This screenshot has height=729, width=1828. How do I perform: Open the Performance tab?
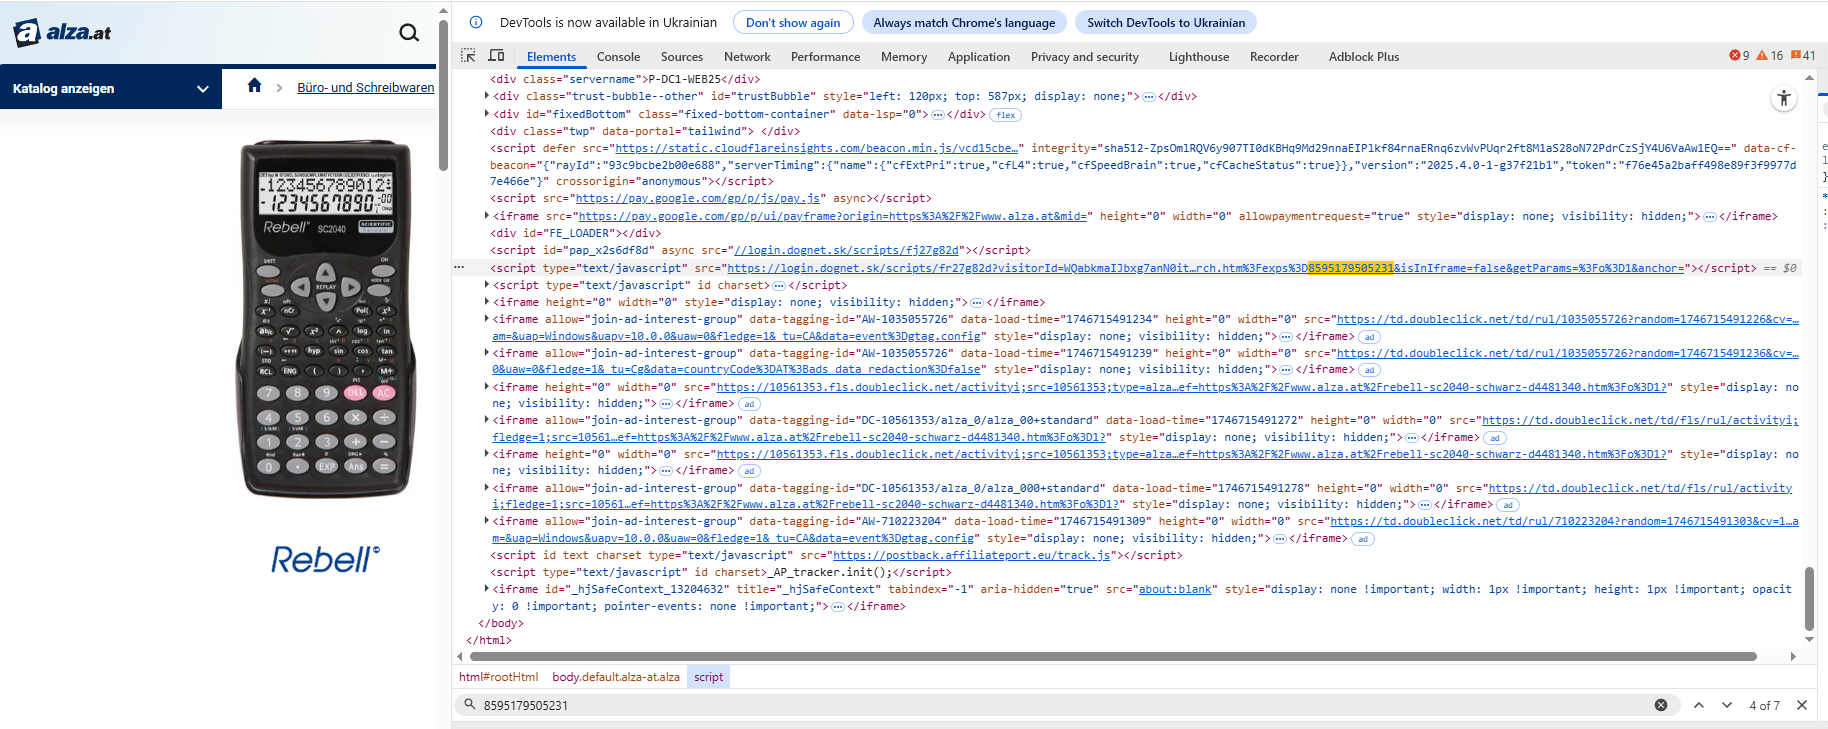pos(825,57)
